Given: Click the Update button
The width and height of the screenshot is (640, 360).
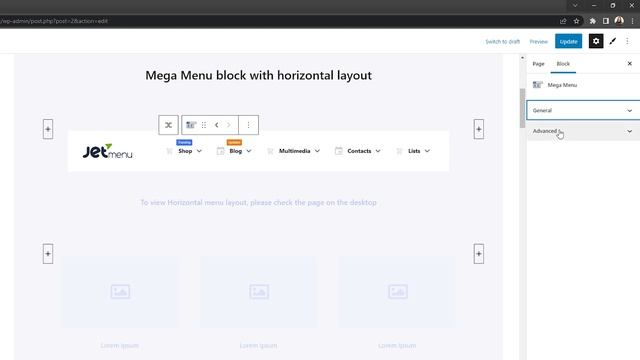Looking at the screenshot, I should [568, 41].
